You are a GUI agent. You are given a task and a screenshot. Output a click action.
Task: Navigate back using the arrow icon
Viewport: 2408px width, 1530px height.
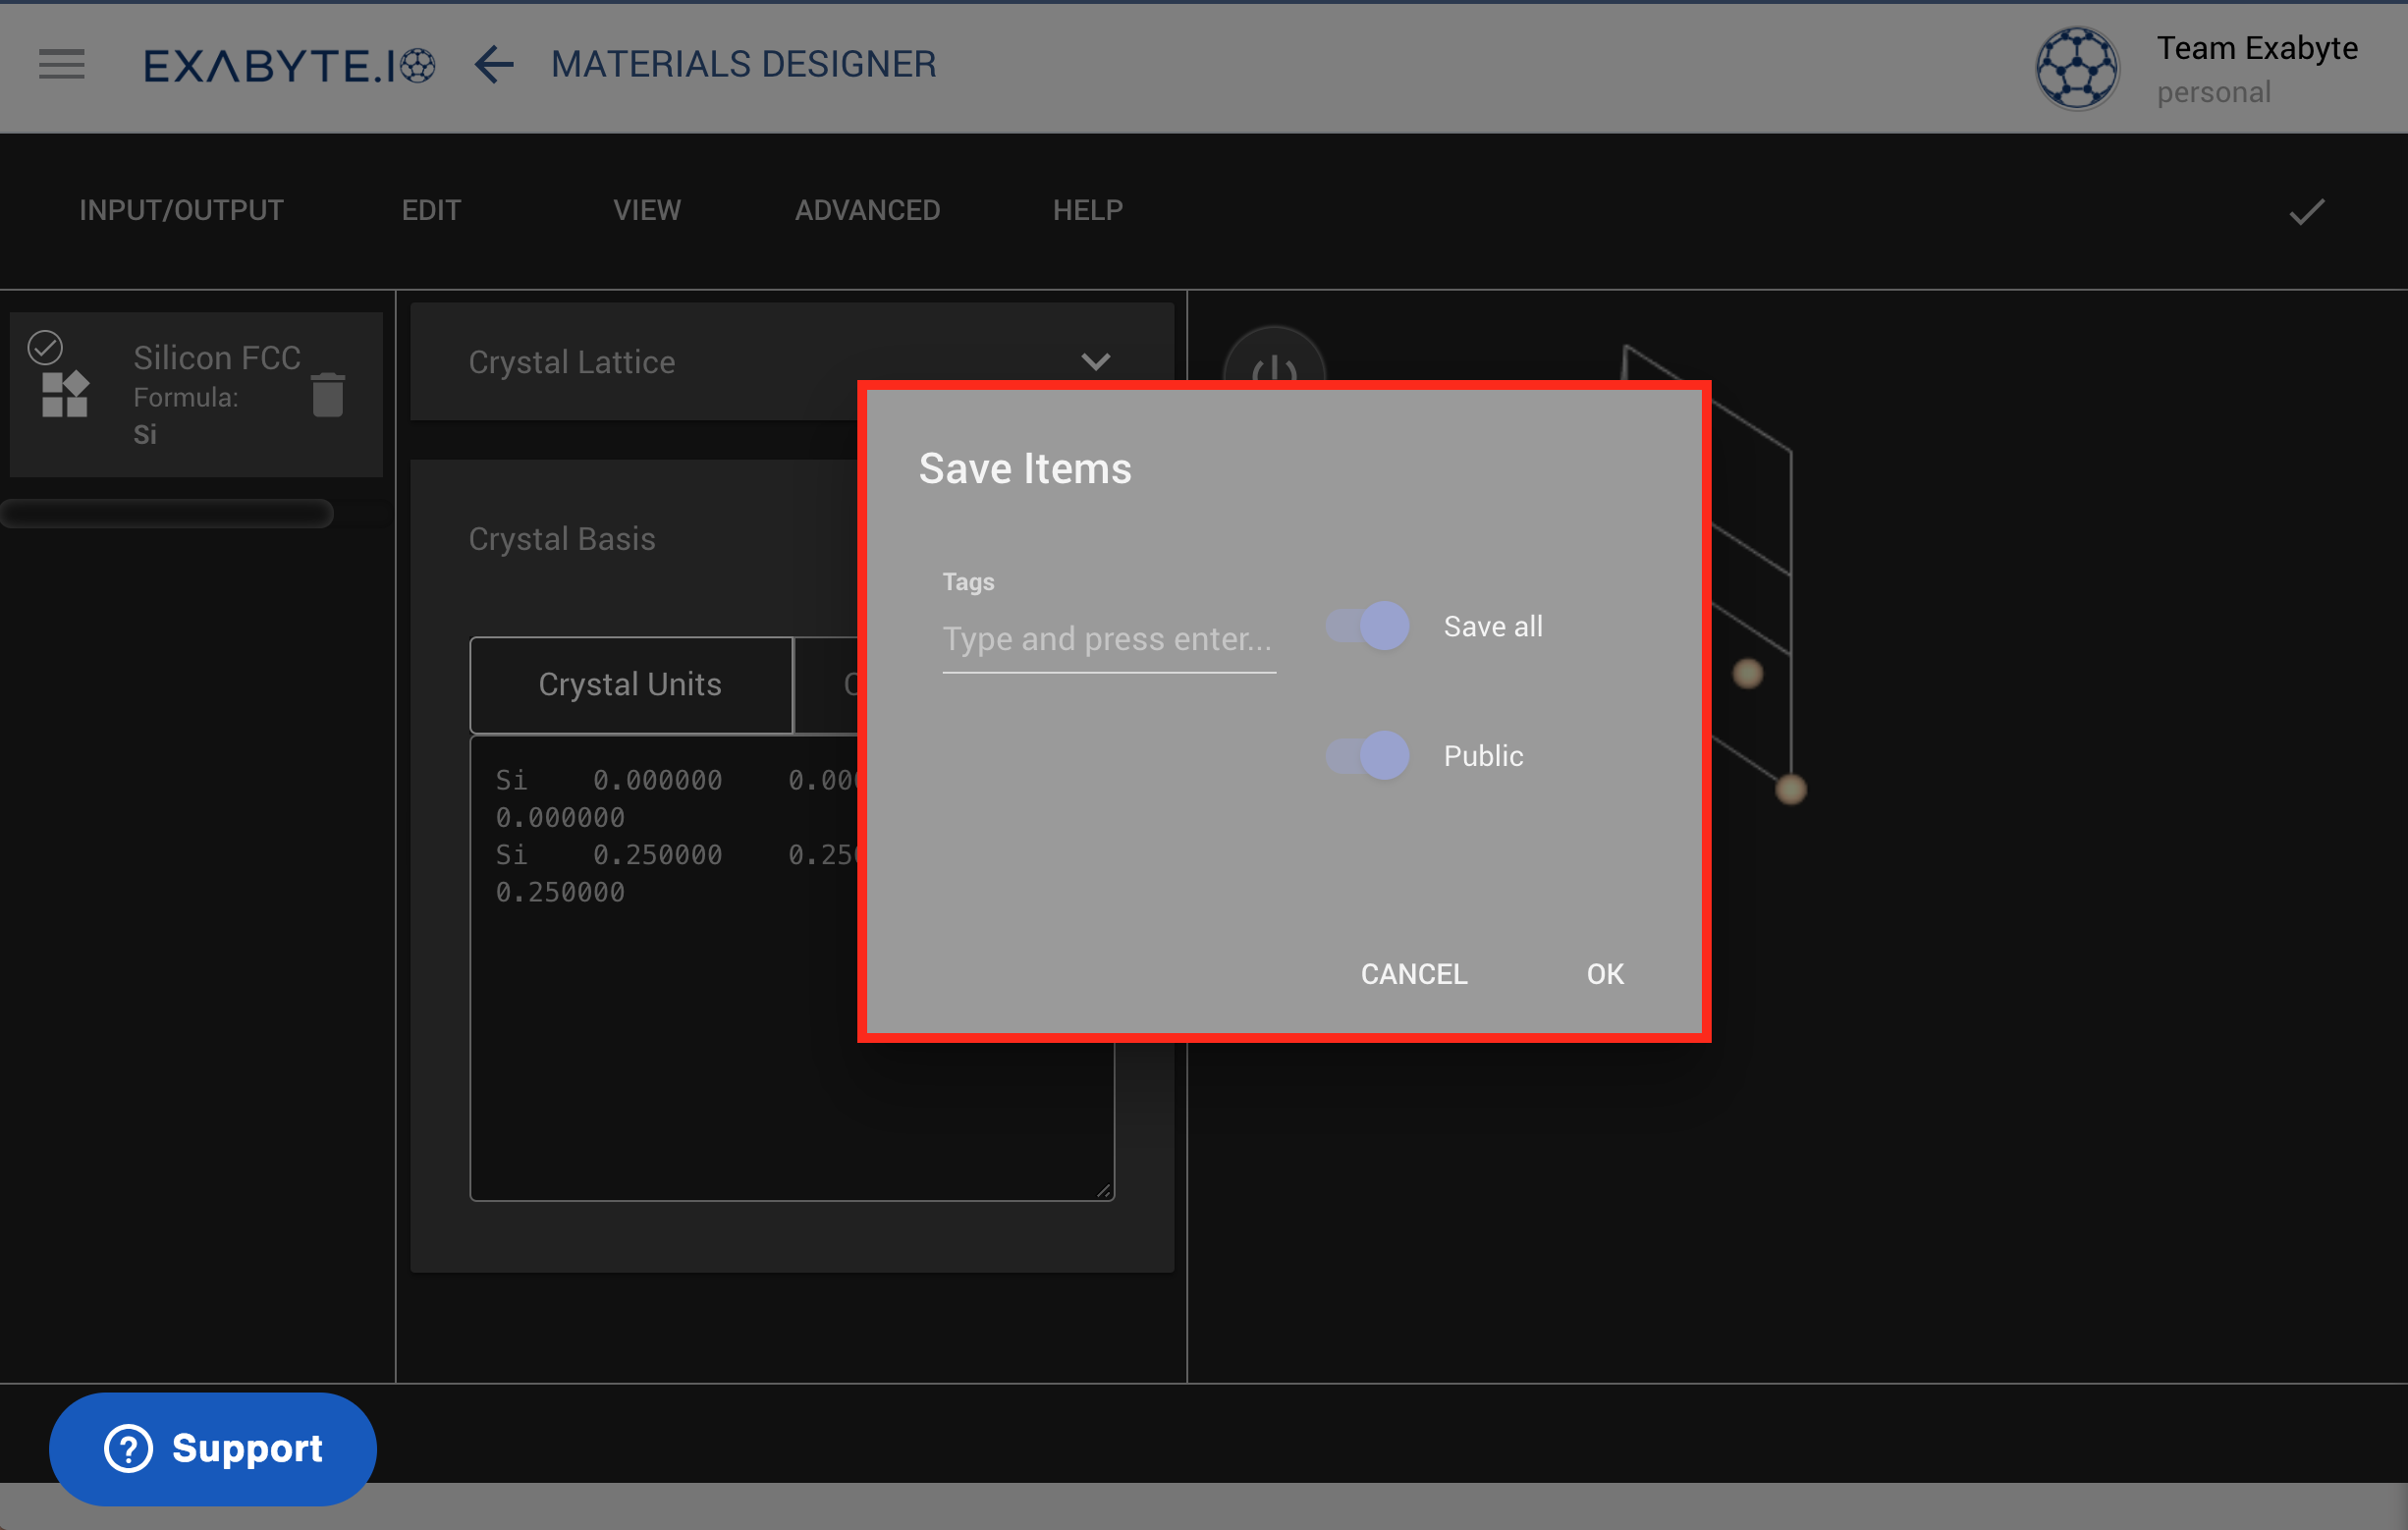492,65
